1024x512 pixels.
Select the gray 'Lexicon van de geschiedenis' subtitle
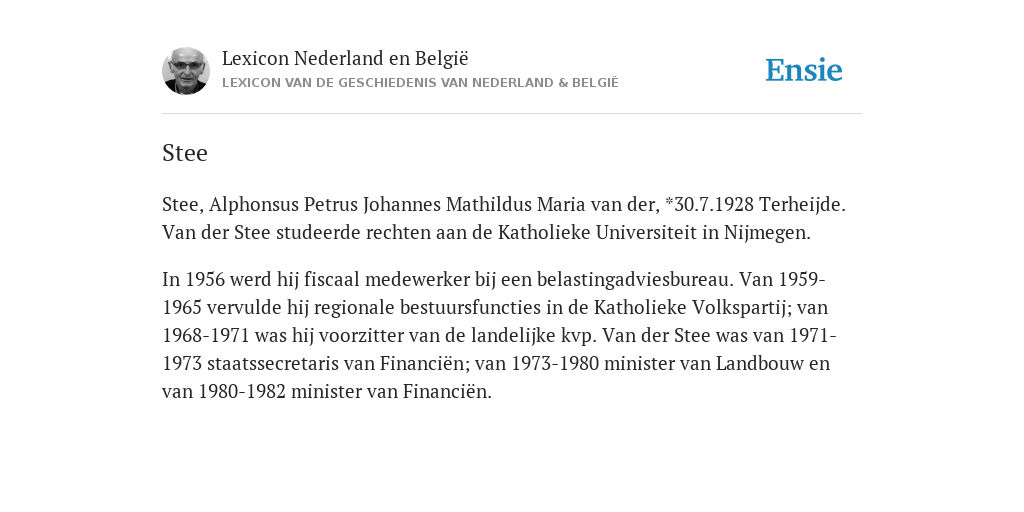click(420, 83)
